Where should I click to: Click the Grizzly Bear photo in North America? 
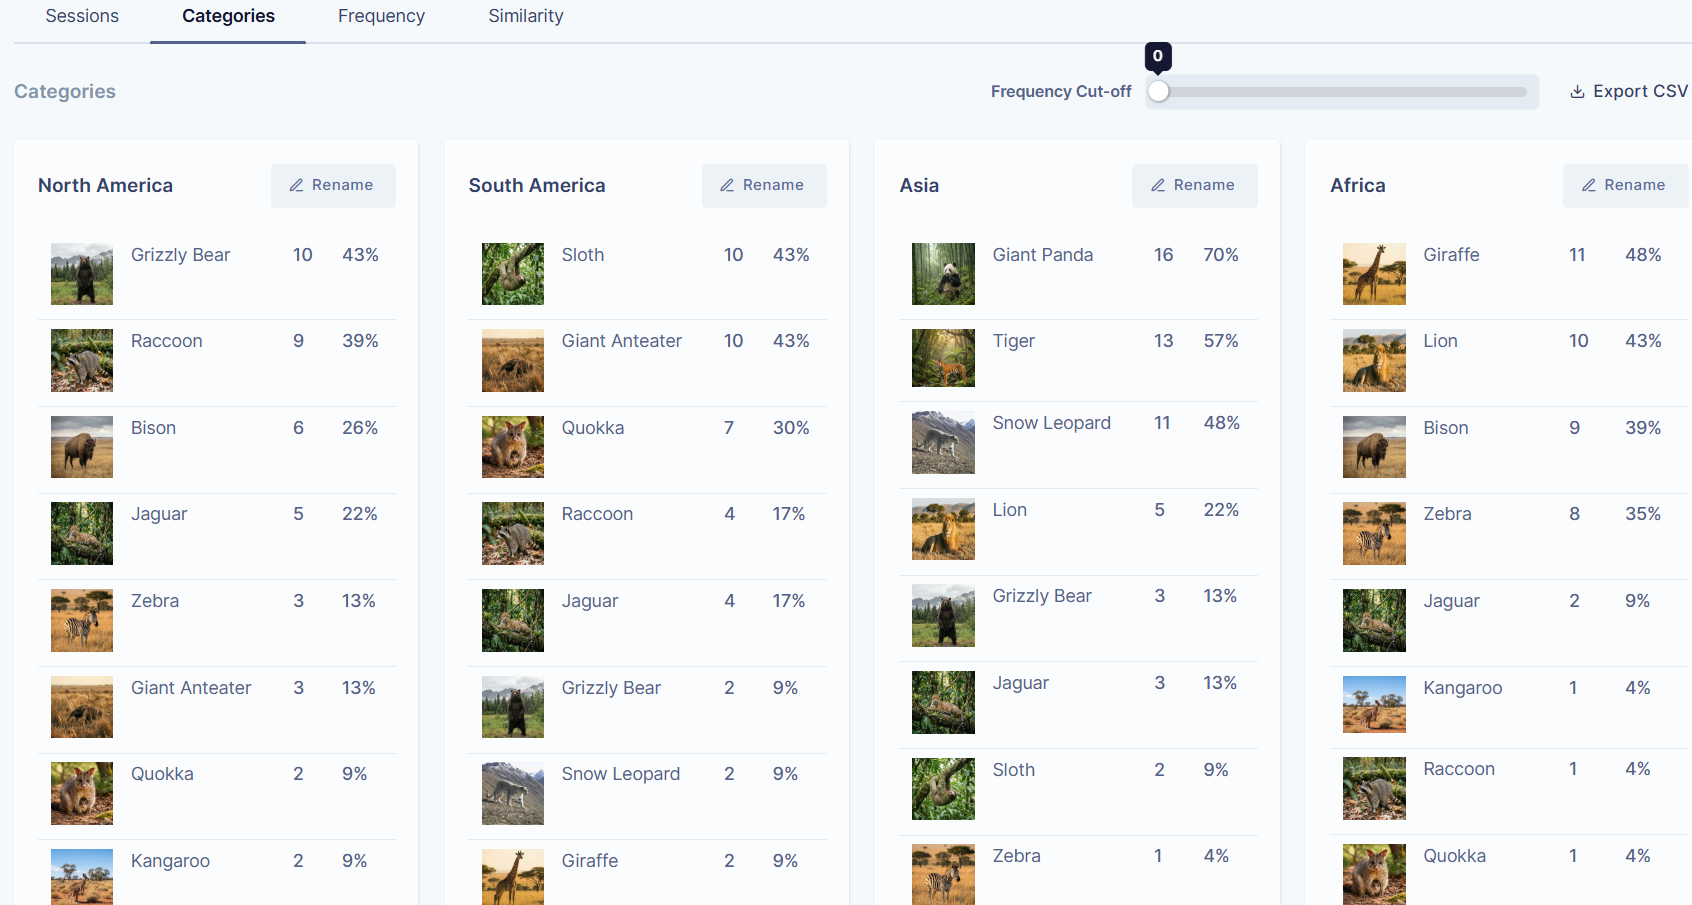81,274
